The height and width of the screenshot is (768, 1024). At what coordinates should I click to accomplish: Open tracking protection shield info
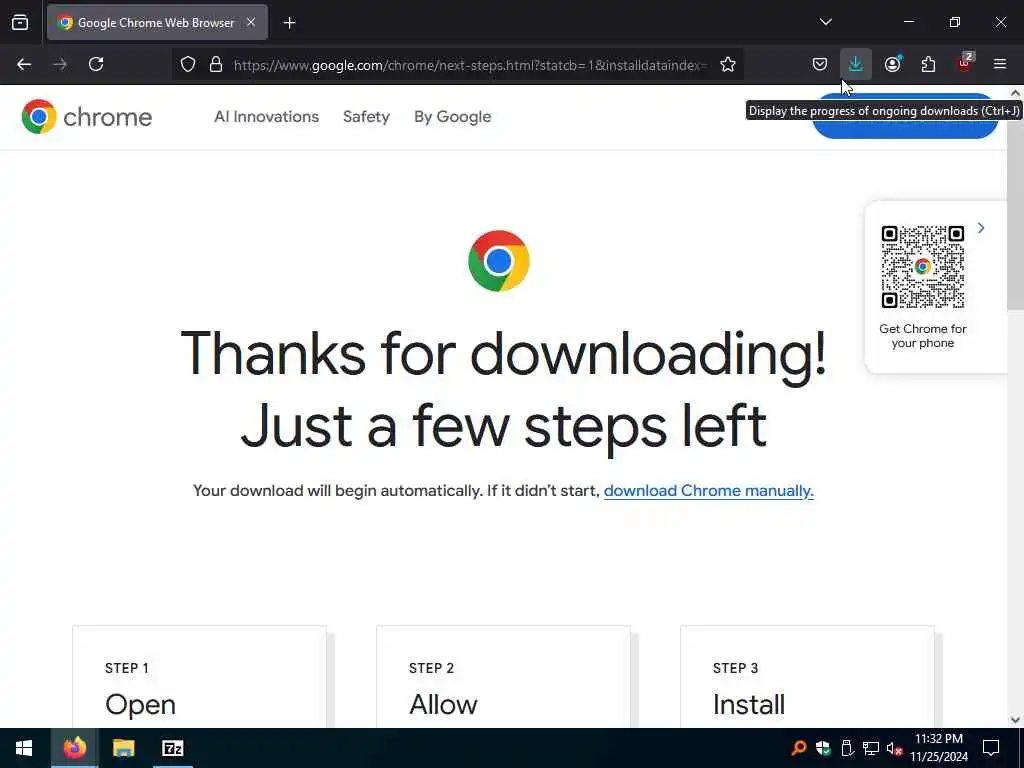coord(188,64)
